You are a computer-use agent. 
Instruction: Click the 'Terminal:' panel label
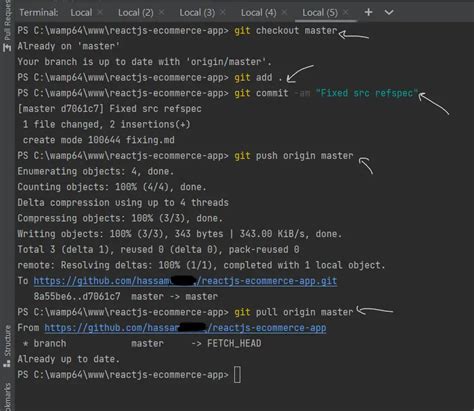pos(39,13)
